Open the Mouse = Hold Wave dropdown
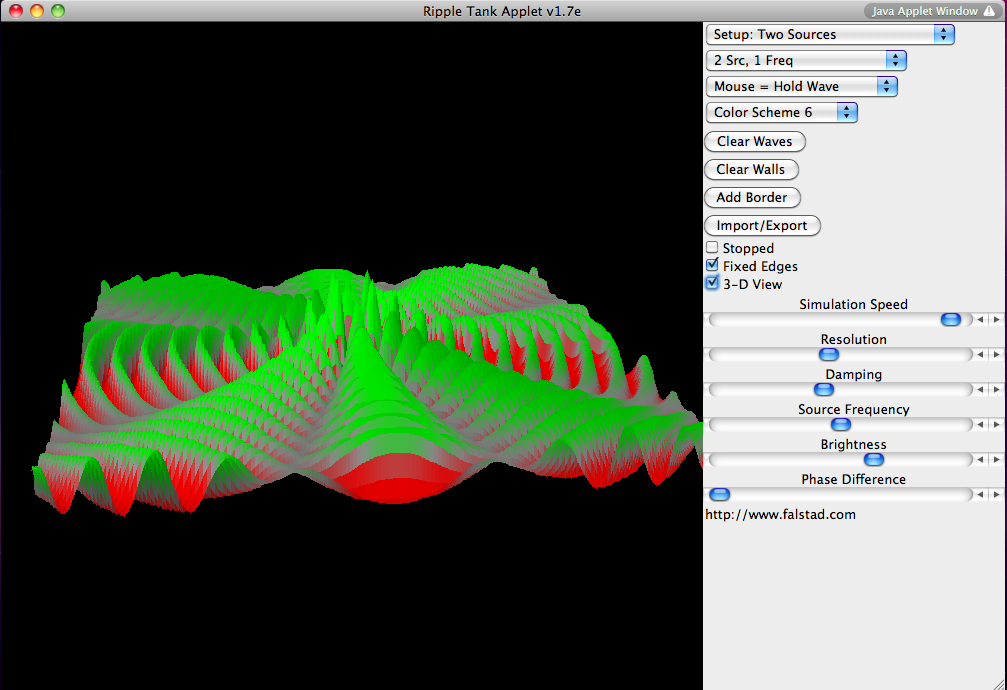 click(x=801, y=86)
